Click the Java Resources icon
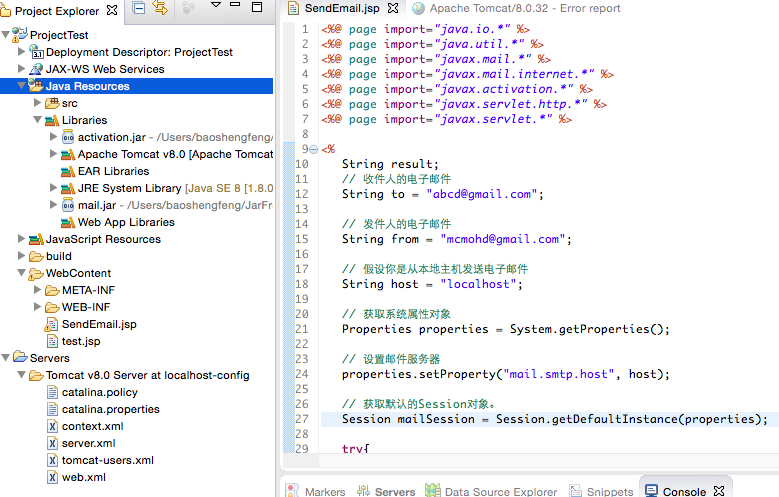 tap(36, 85)
